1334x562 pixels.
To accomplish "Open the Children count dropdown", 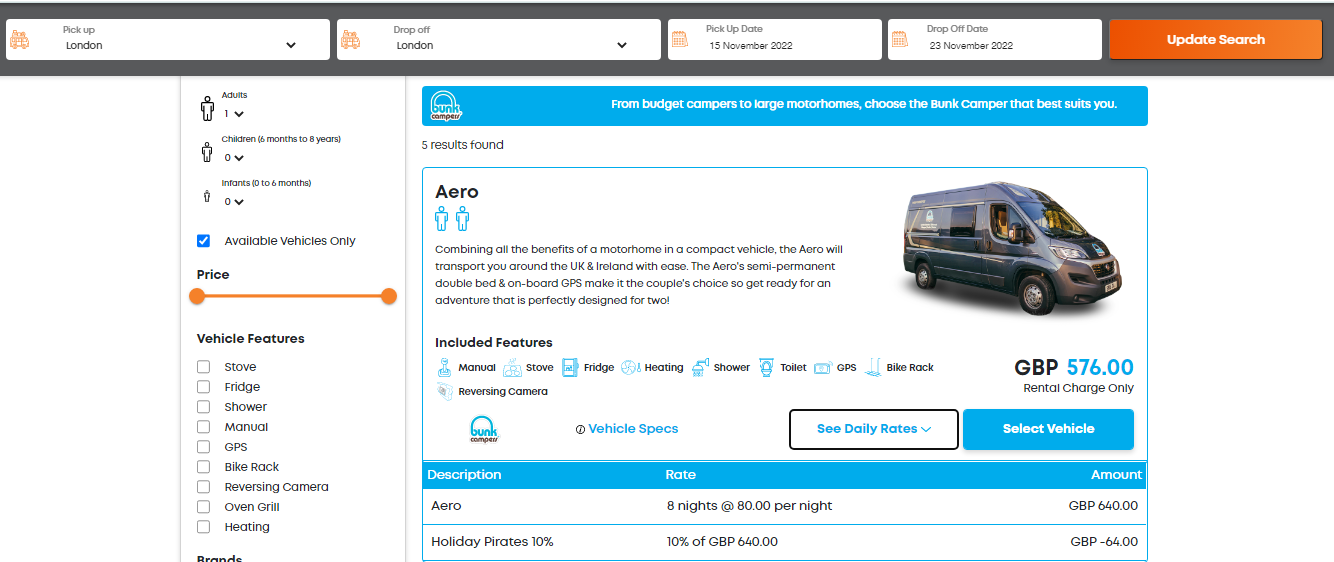I will pyautogui.click(x=234, y=158).
